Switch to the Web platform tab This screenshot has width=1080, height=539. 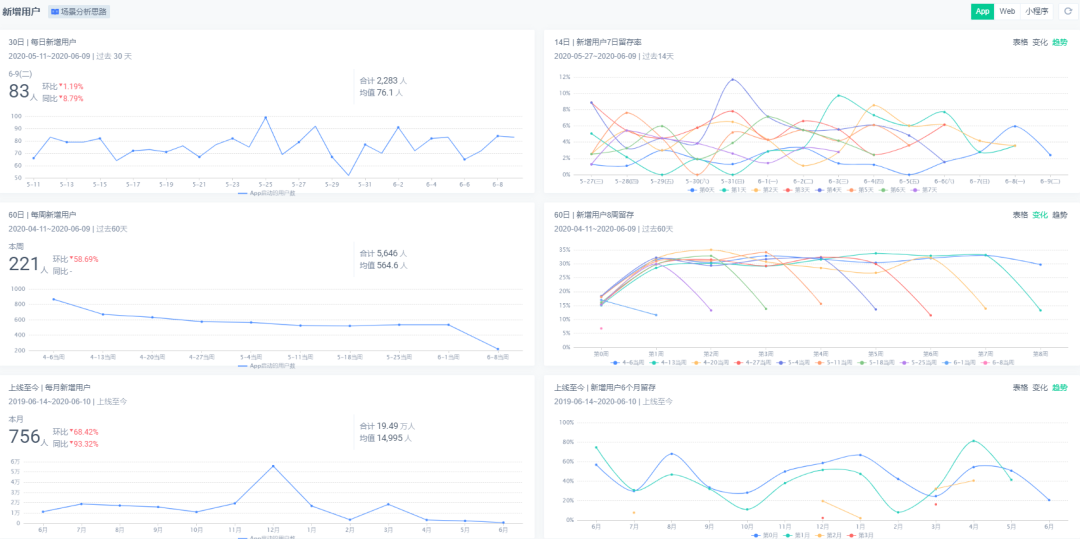tap(1007, 11)
